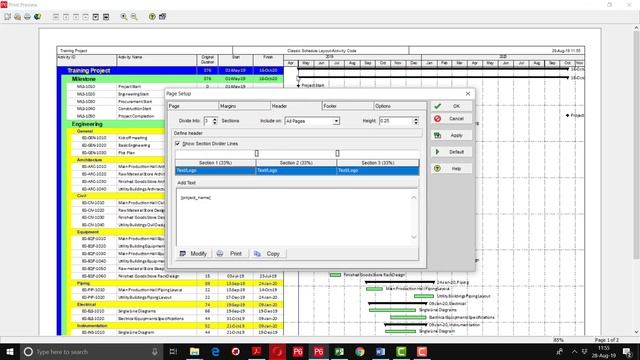
Task: Increase Divide Into sections value
Action: click(215, 119)
